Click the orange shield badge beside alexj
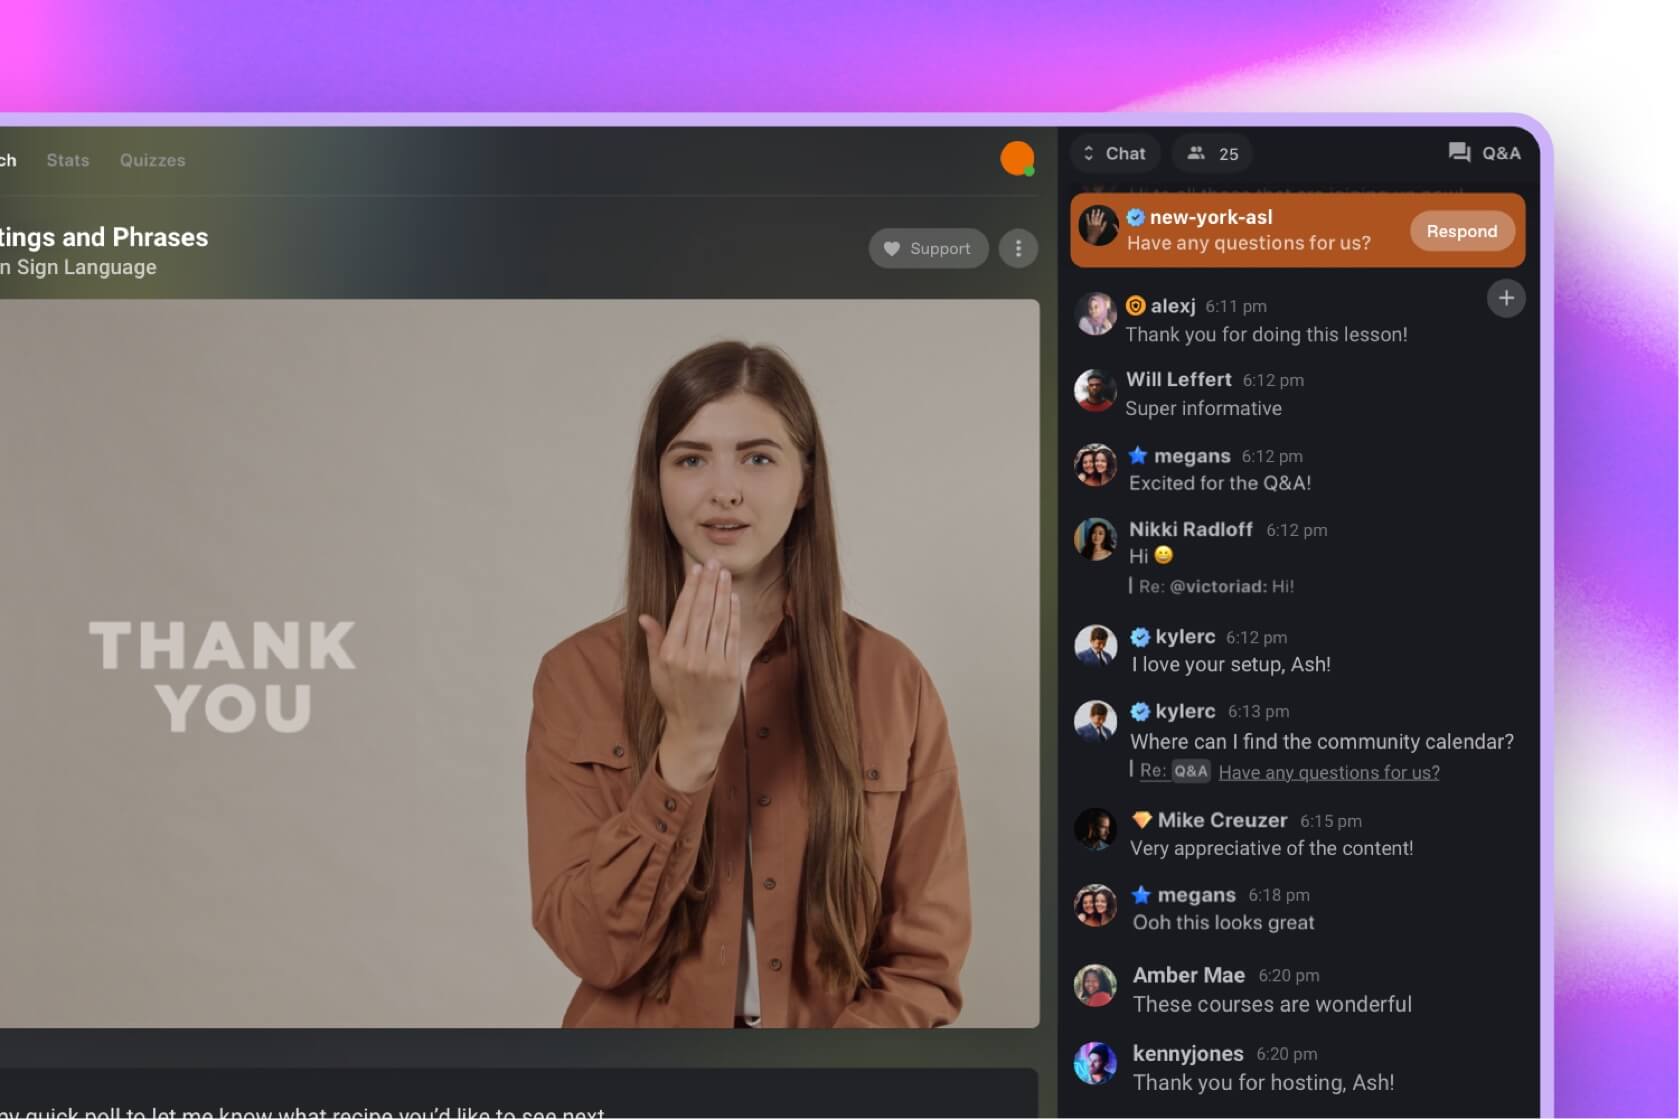 (1136, 306)
